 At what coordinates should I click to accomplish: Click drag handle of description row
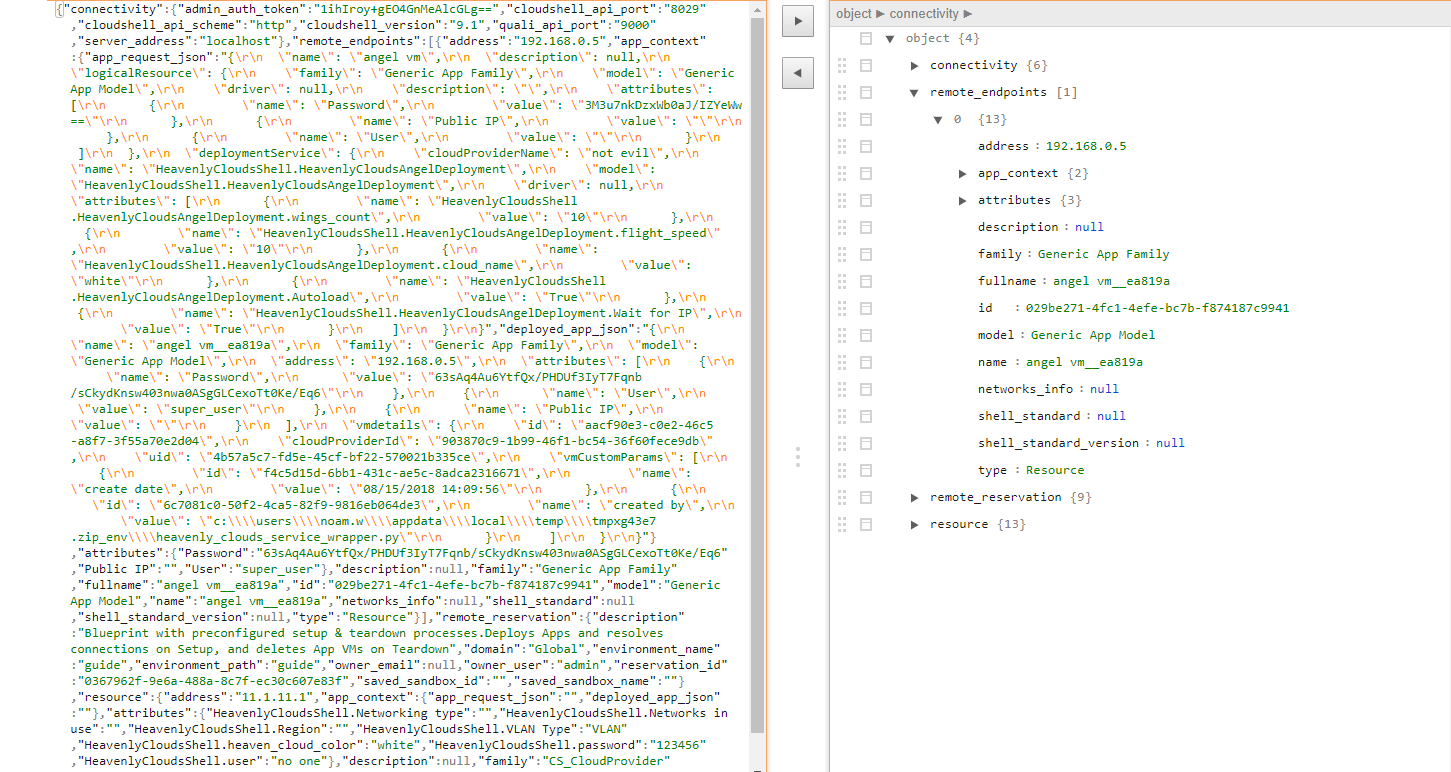click(x=842, y=227)
